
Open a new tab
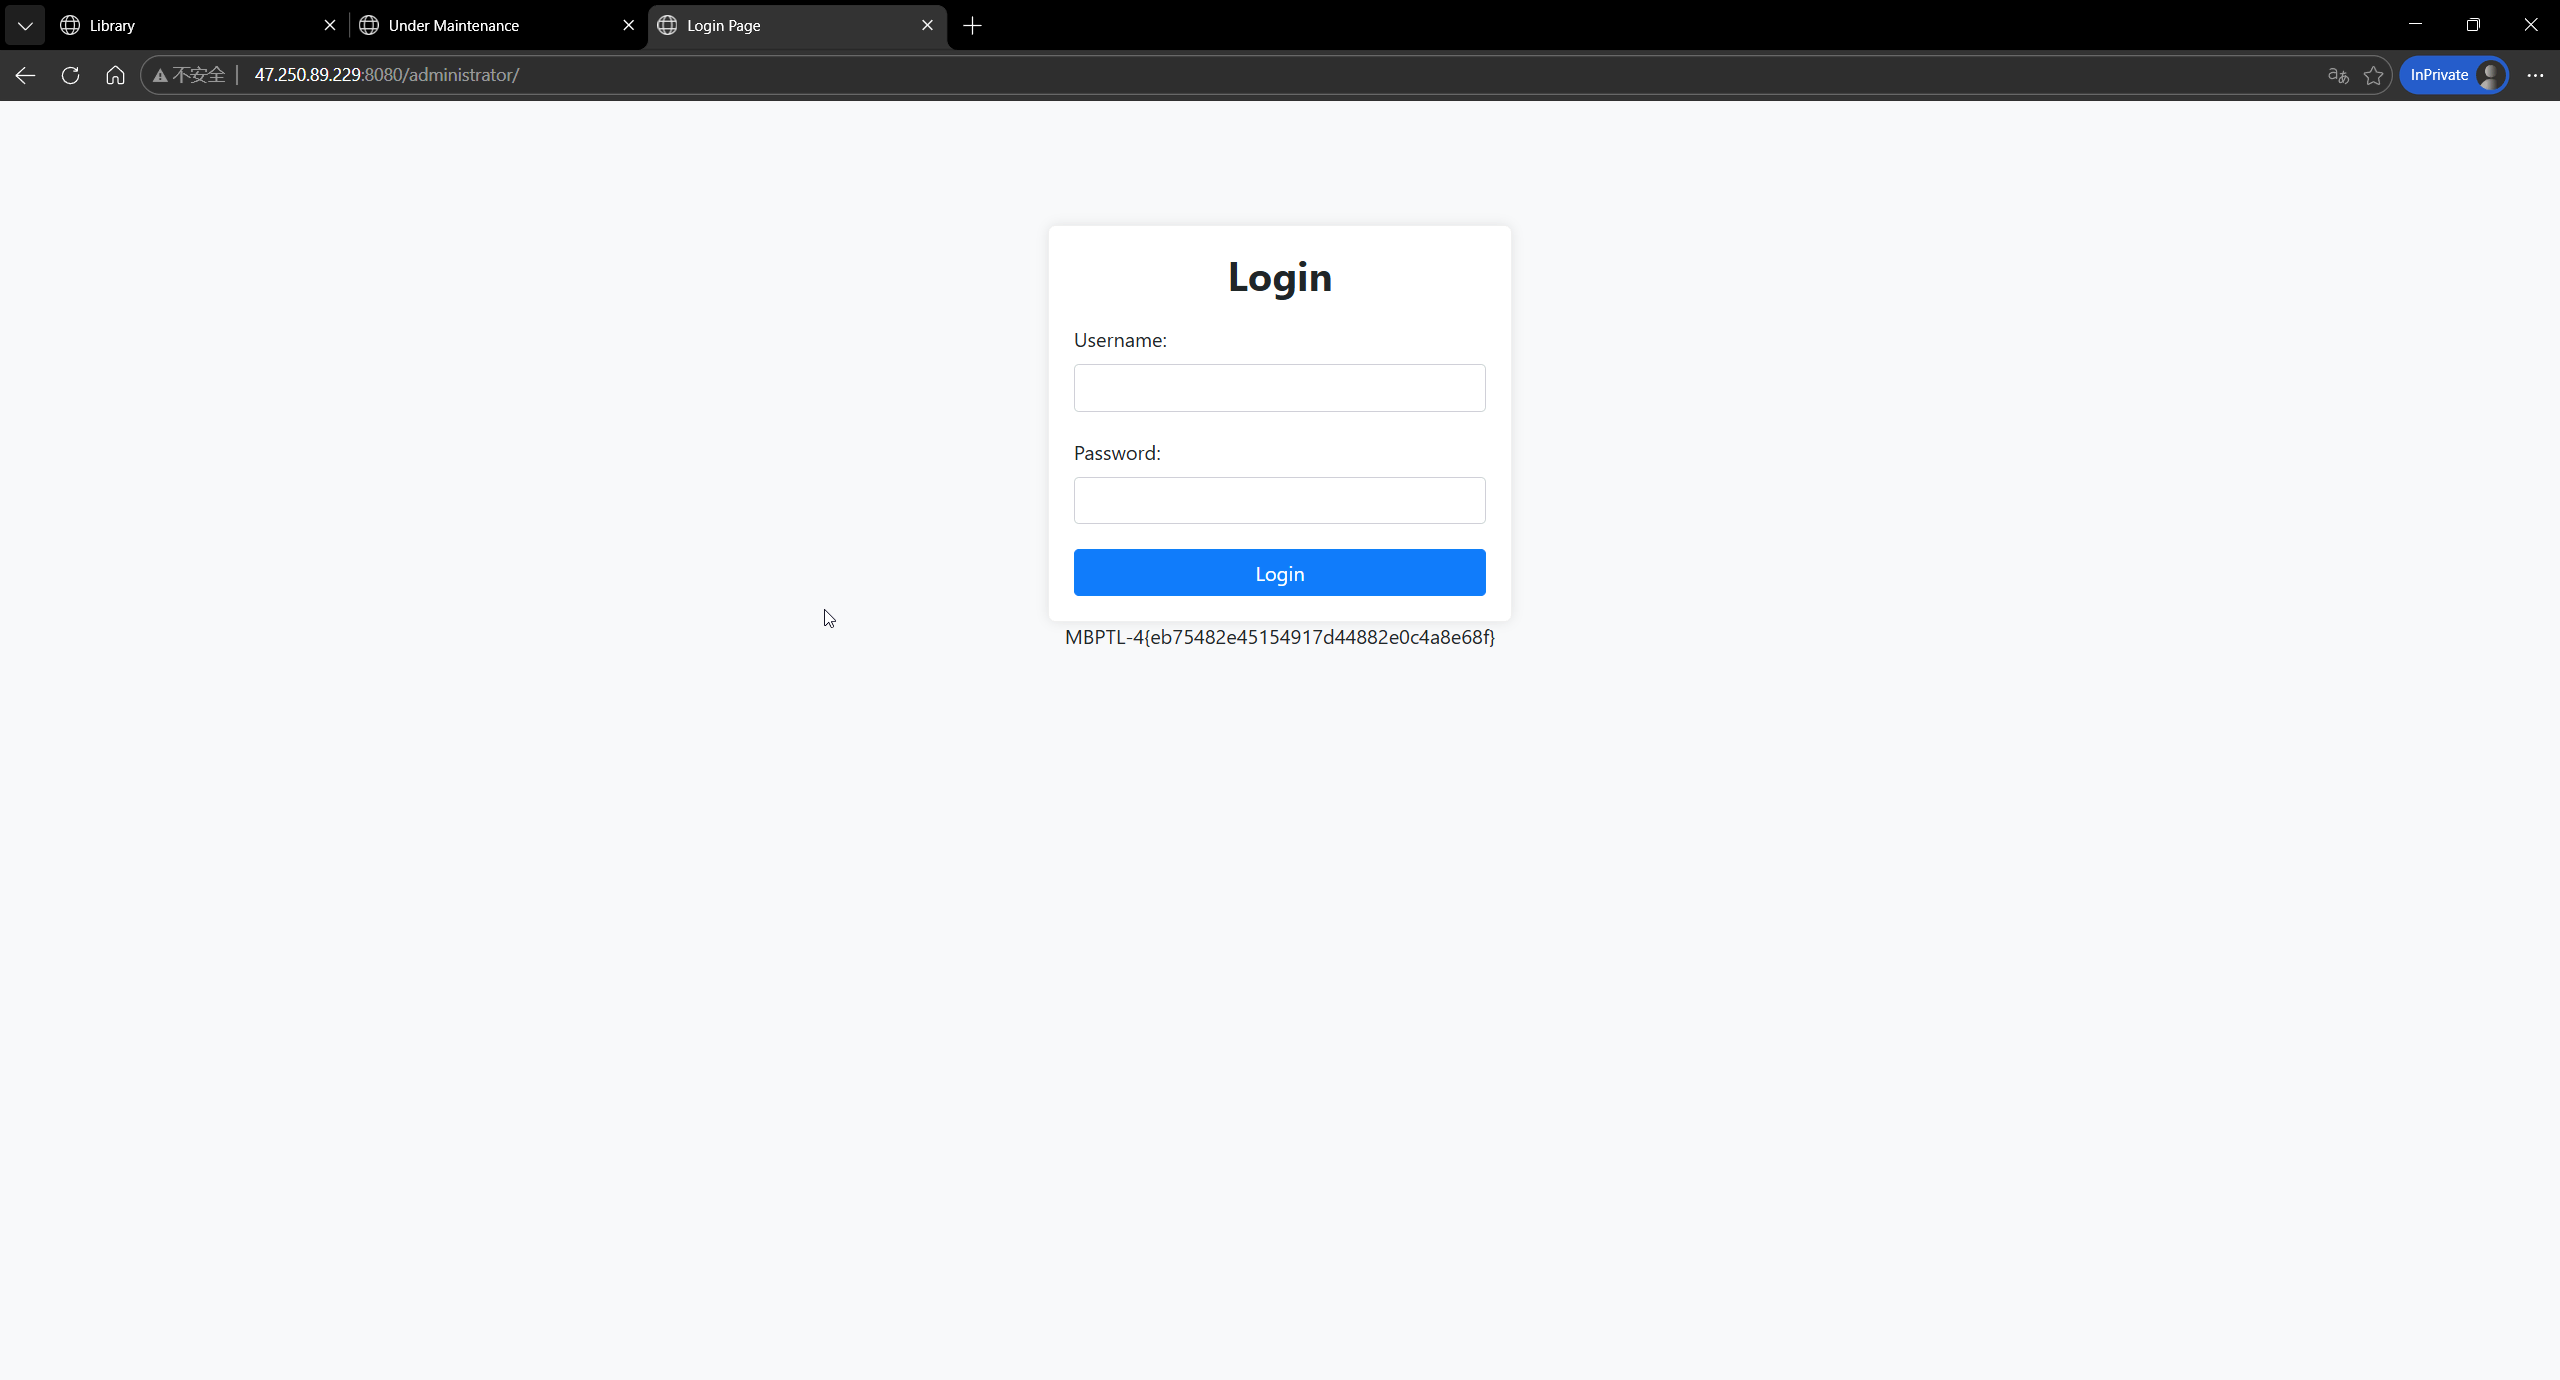coord(972,25)
